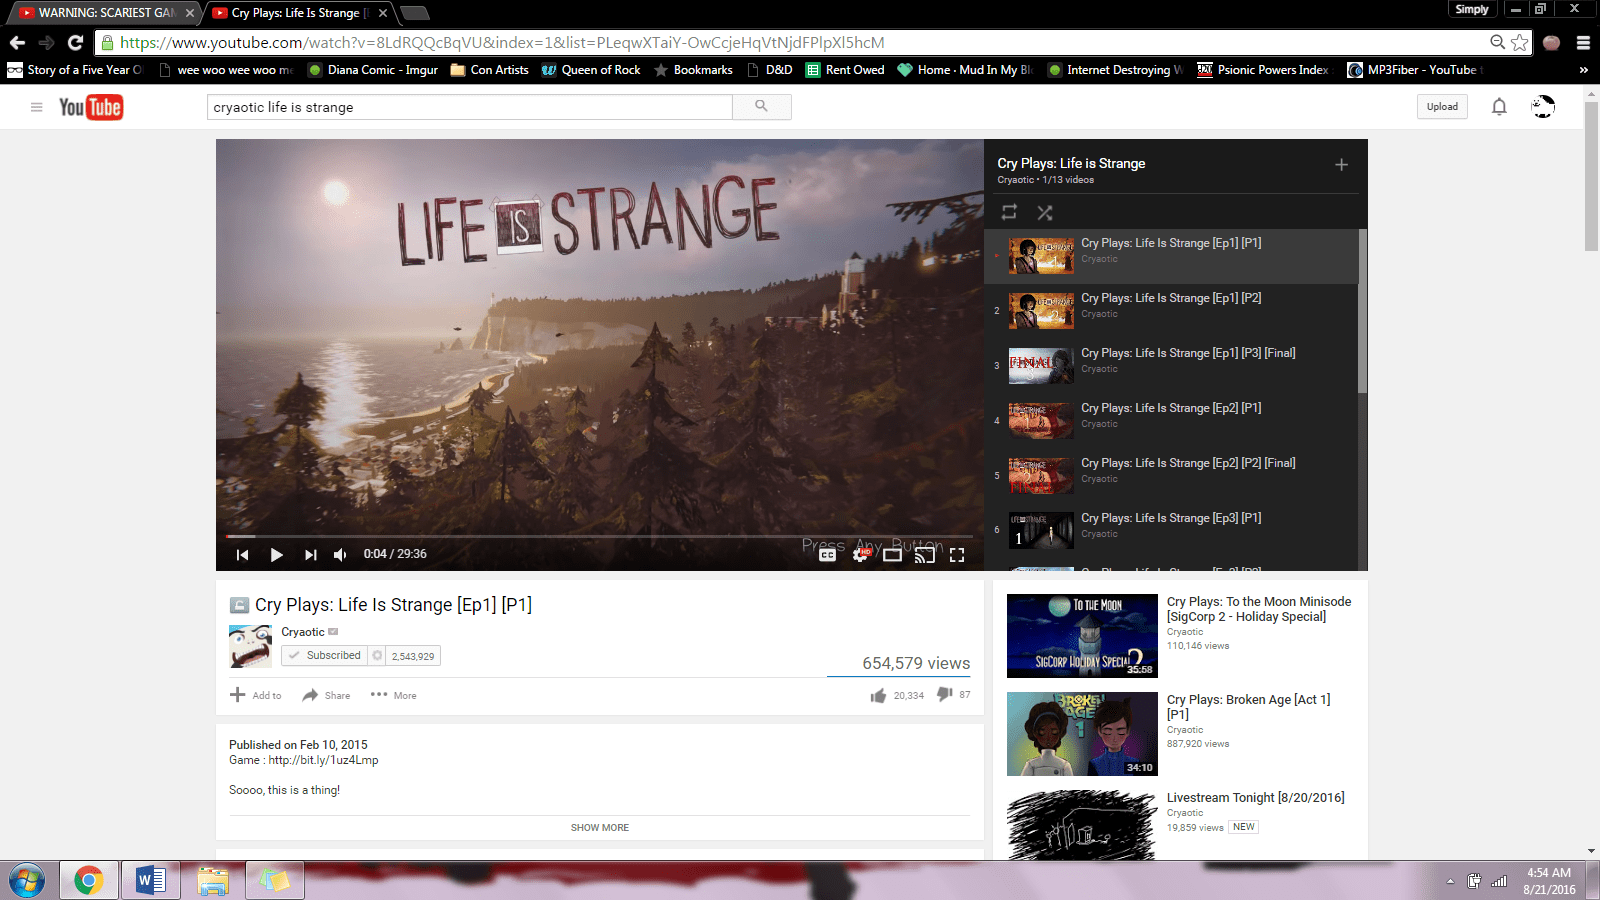This screenshot has height=900, width=1600.
Task: Toggle playlist repeat mode
Action: click(x=1009, y=212)
